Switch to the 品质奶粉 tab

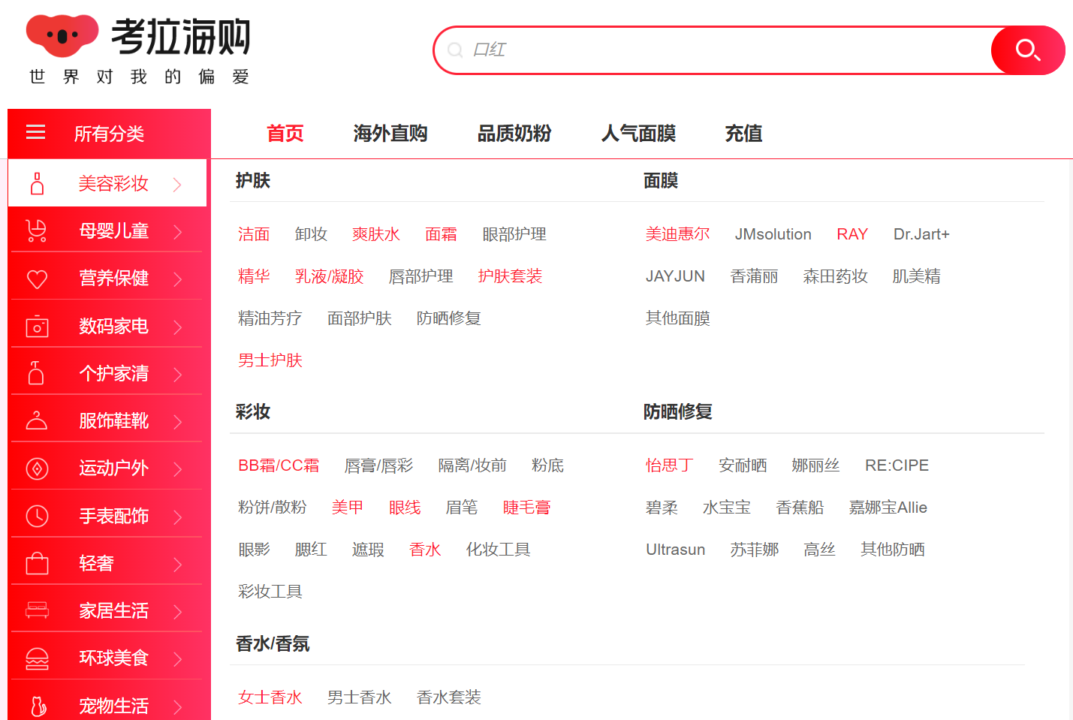click(514, 133)
